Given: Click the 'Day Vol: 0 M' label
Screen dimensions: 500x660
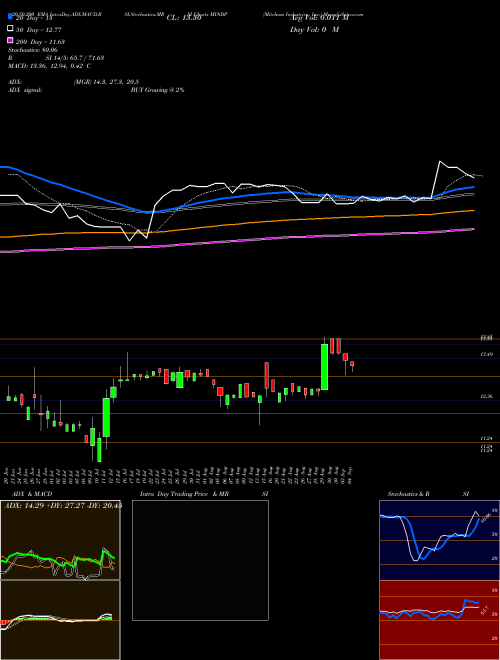Looking at the screenshot, I should point(314,29).
